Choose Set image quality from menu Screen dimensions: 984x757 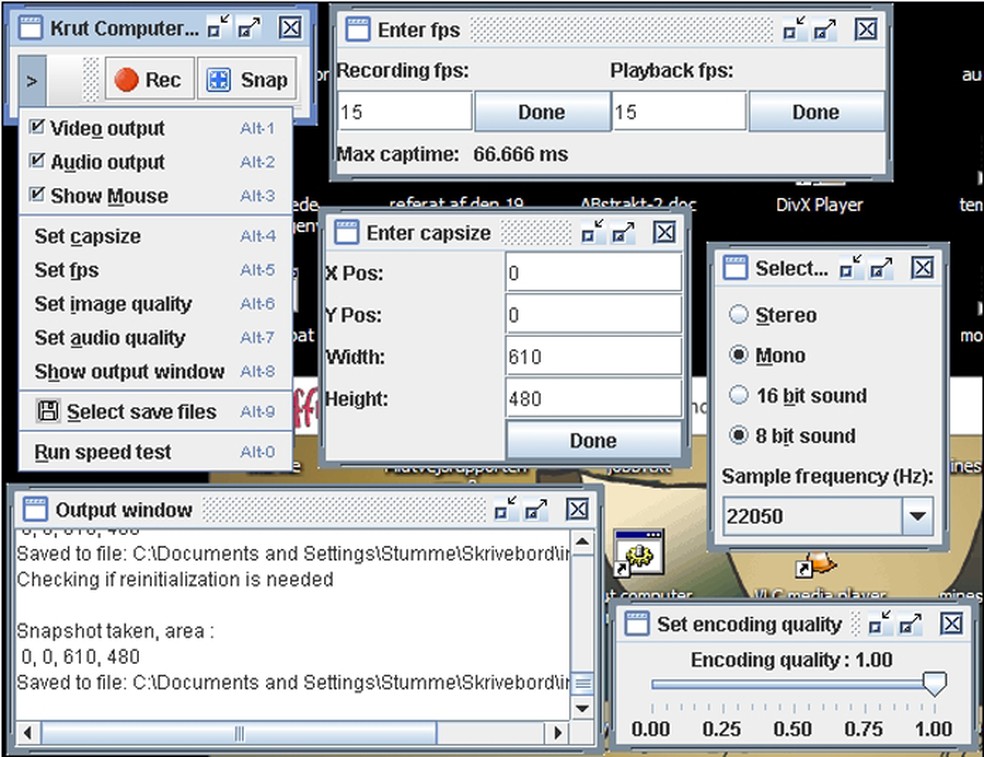tap(112, 304)
